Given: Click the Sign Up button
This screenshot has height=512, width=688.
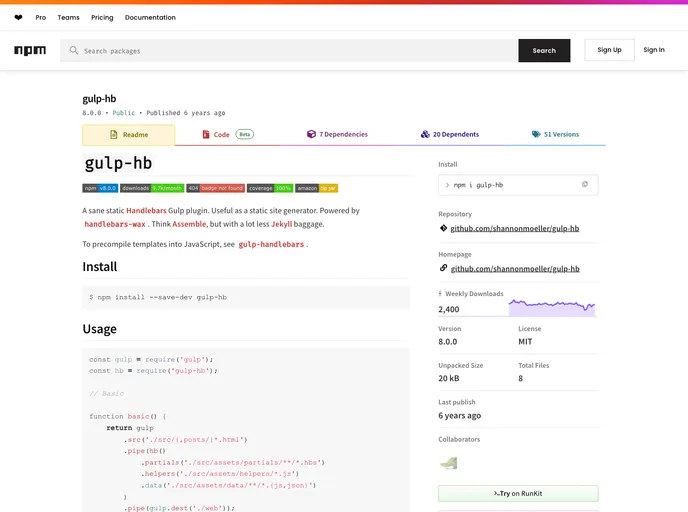Looking at the screenshot, I should [x=609, y=50].
